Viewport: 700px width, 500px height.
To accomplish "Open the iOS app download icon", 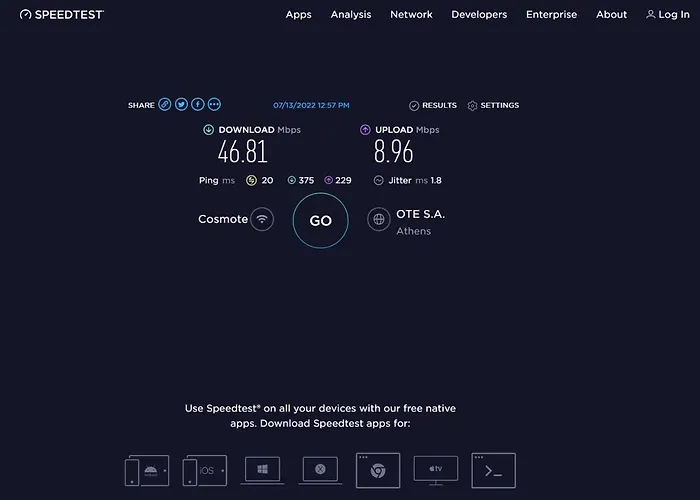I will (204, 469).
